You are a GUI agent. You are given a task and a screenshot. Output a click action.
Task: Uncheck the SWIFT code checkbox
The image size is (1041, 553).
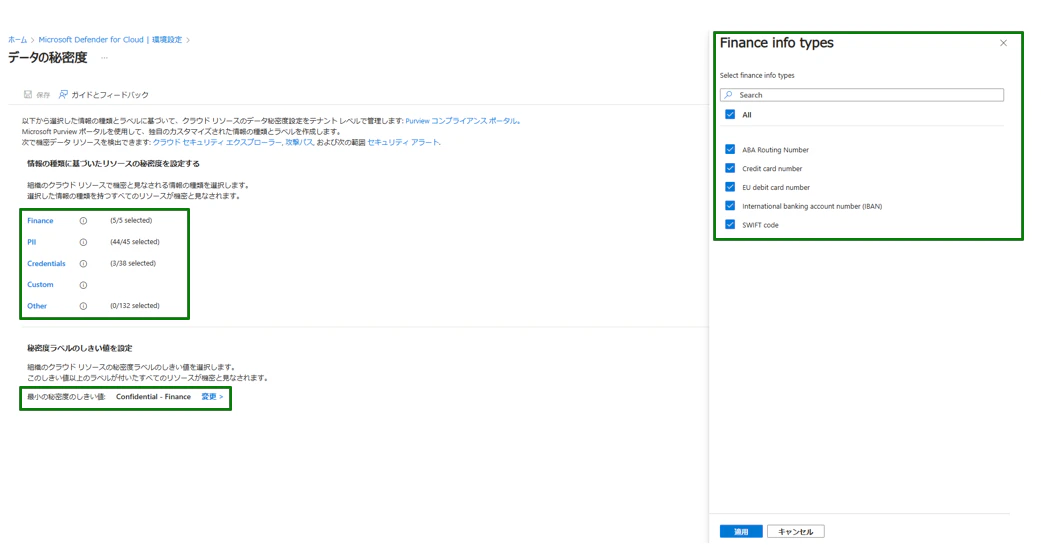[730, 224]
